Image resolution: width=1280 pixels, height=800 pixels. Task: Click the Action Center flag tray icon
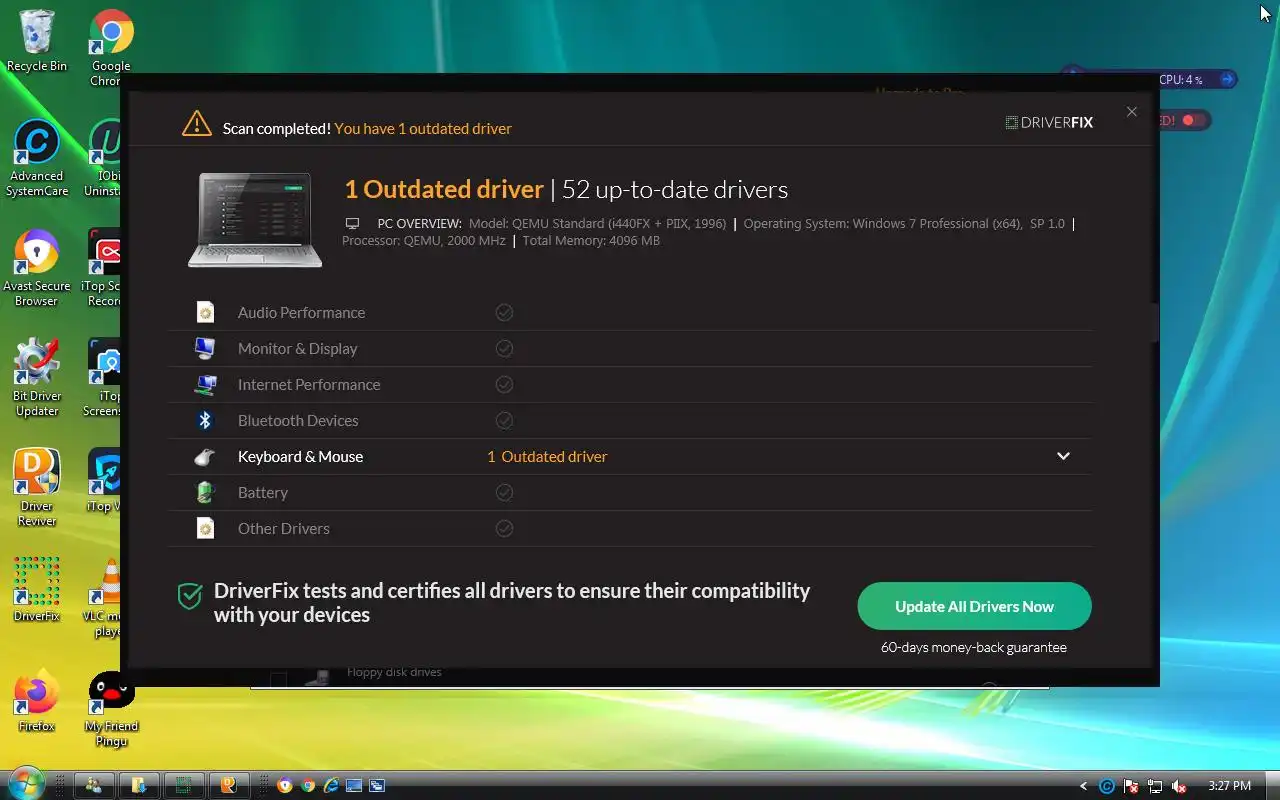point(1131,786)
